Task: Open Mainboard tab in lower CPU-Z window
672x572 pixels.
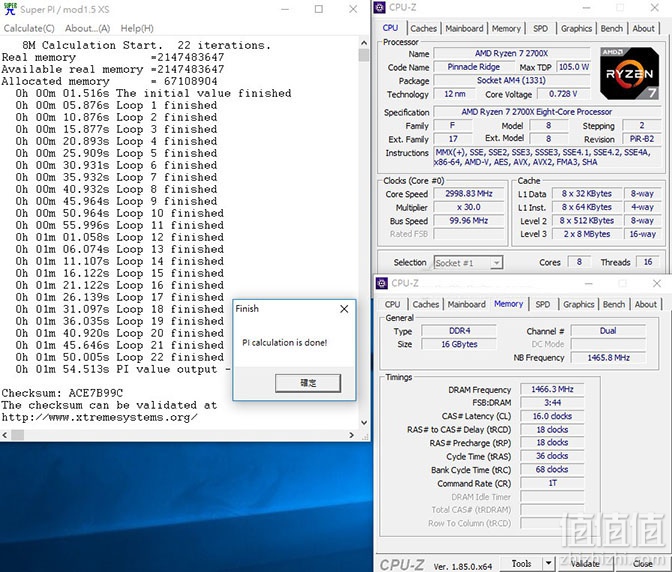Action: pos(466,304)
